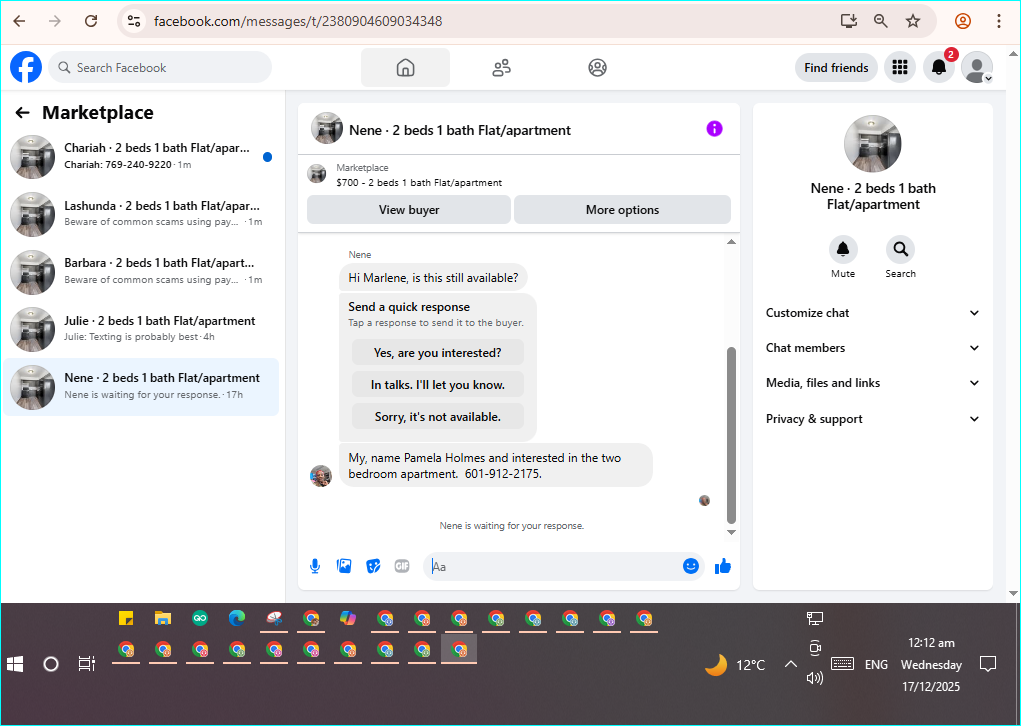Open Microsoft Edge from taskbar
Viewport: 1021px width, 726px height.
click(x=237, y=619)
